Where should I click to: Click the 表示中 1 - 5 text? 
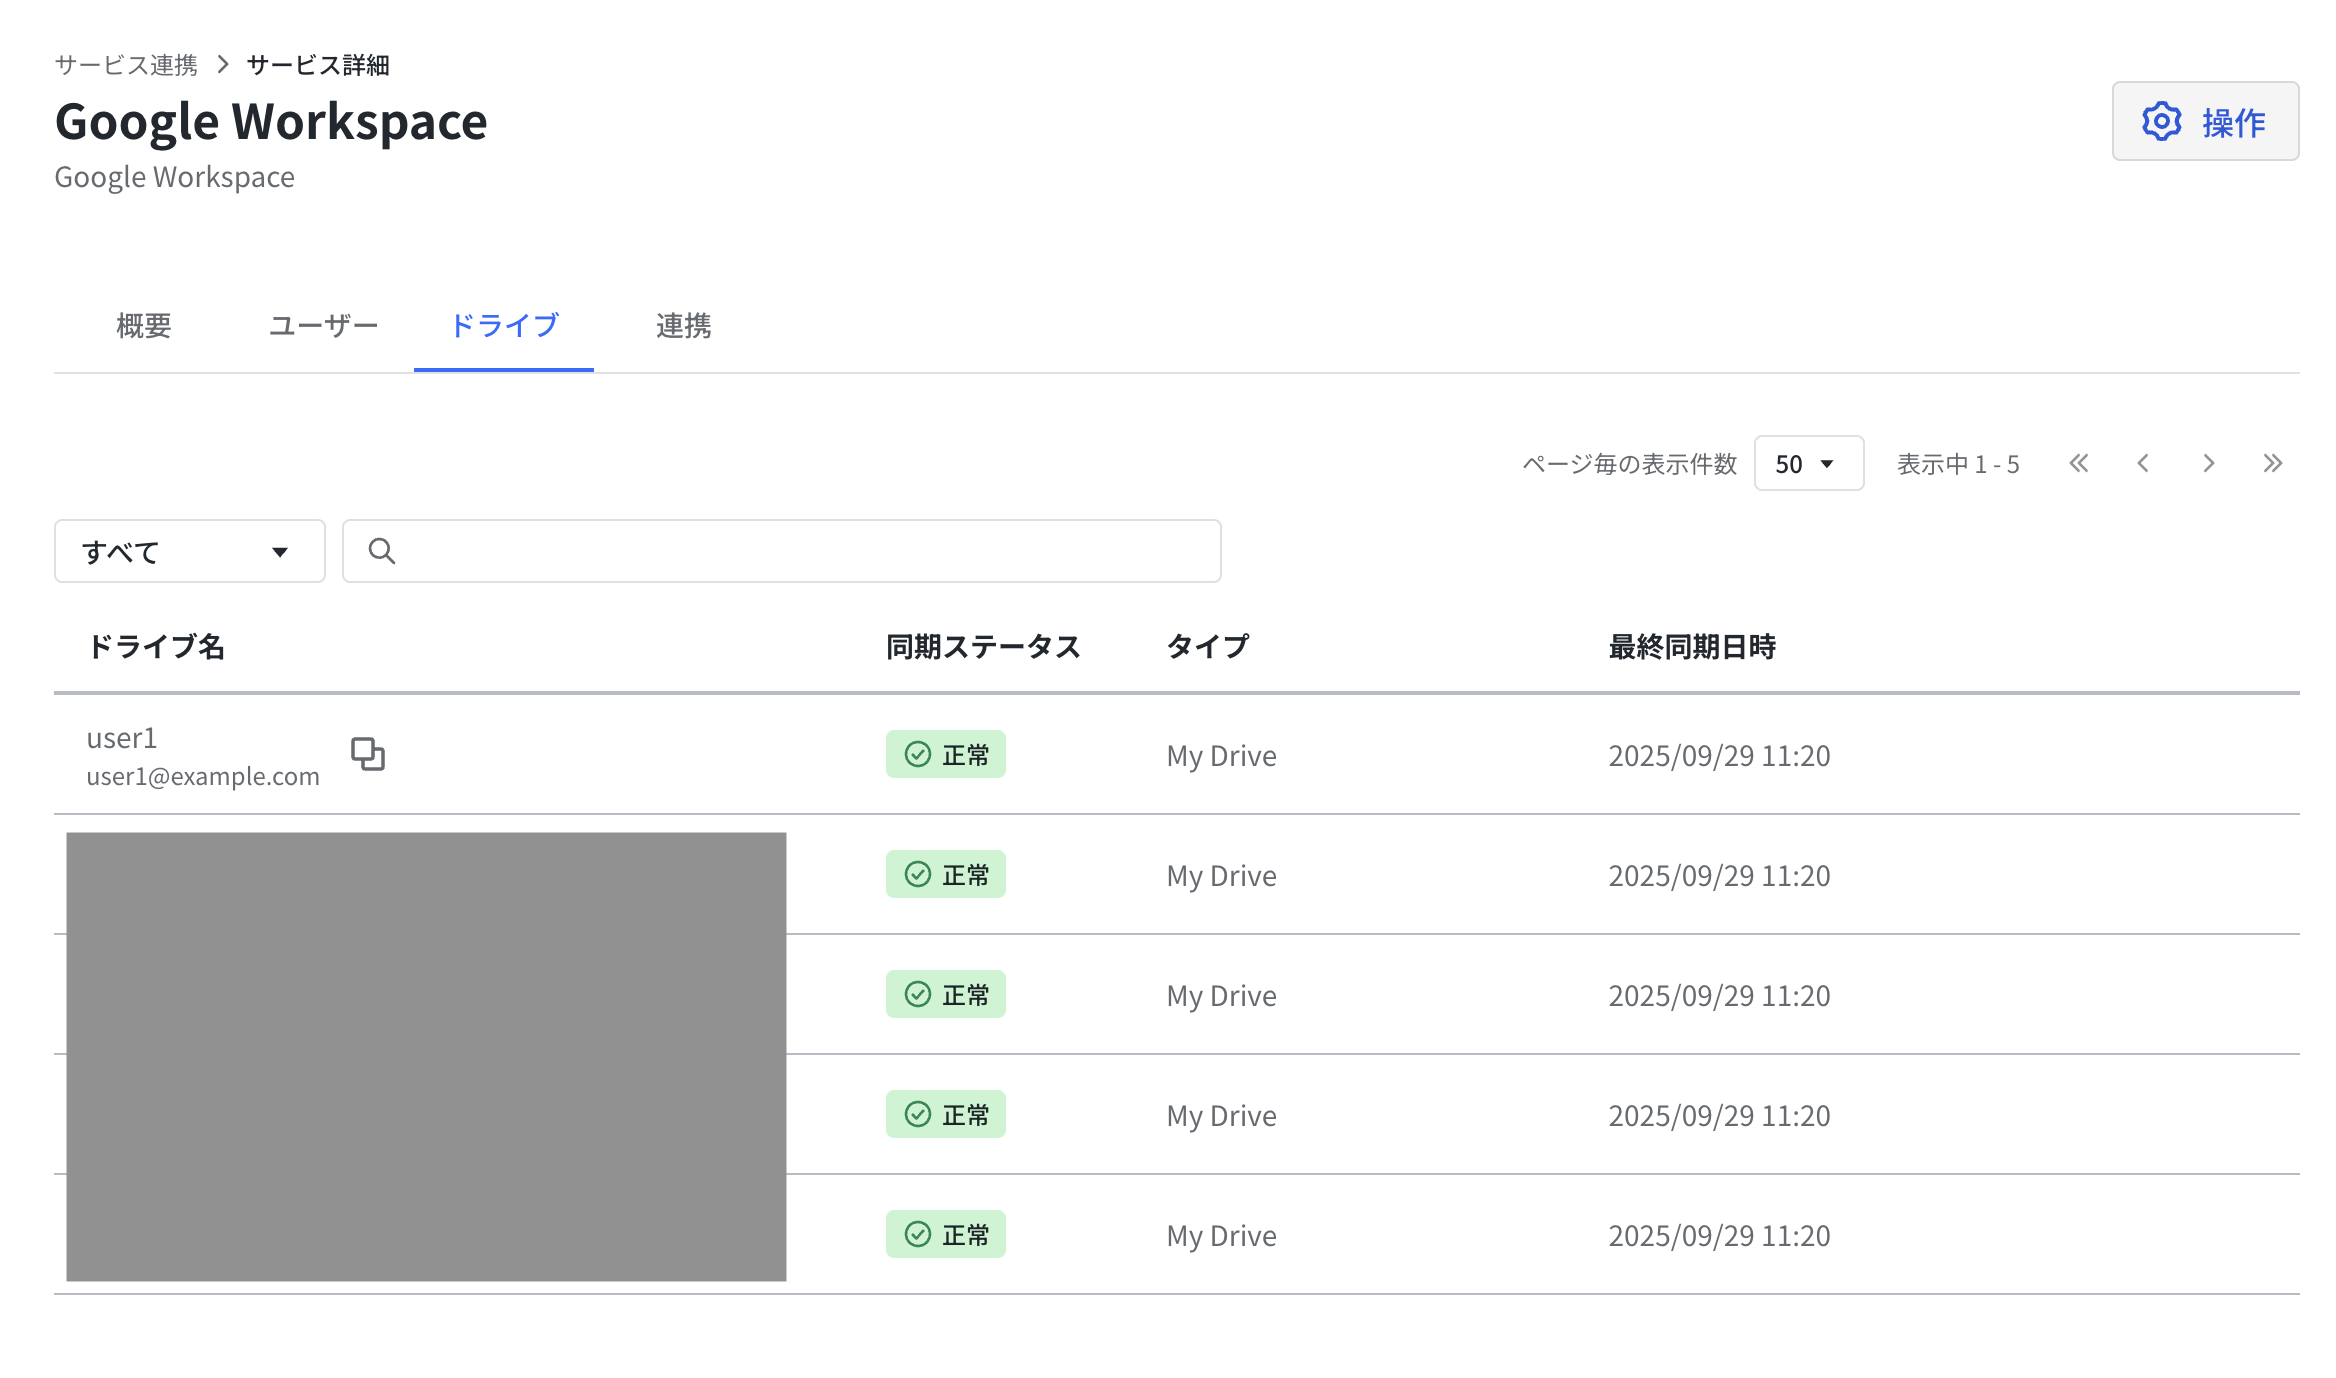click(x=1958, y=464)
